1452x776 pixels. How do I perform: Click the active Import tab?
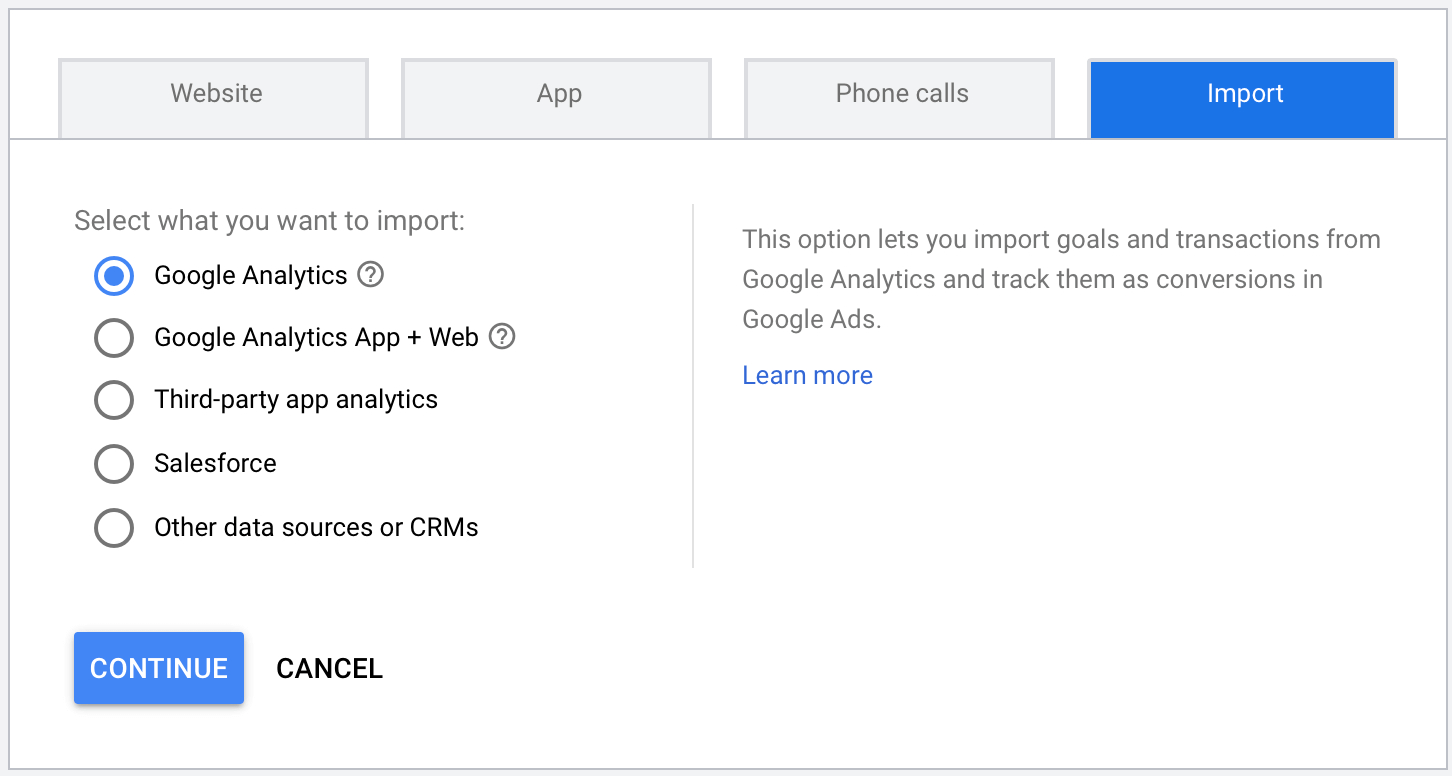pos(1244,95)
